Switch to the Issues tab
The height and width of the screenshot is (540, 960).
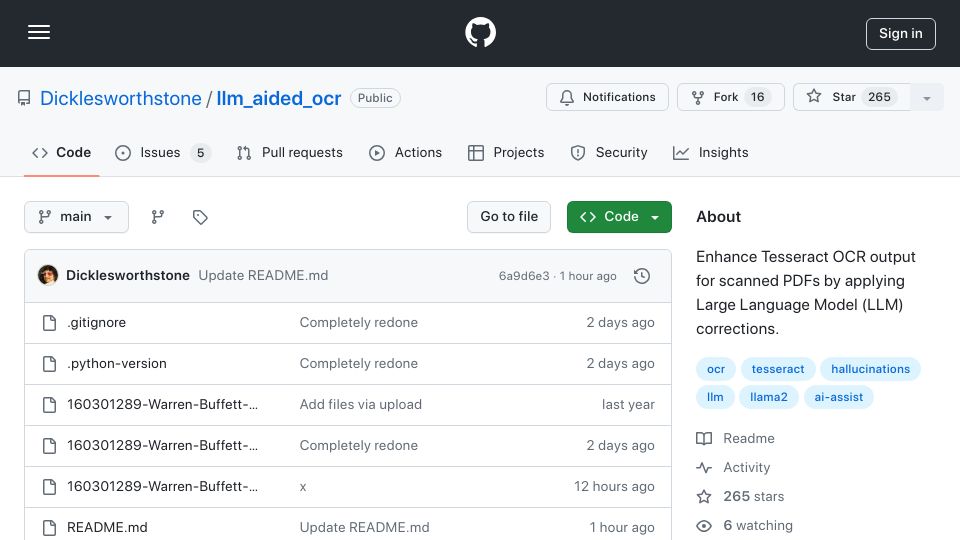162,152
